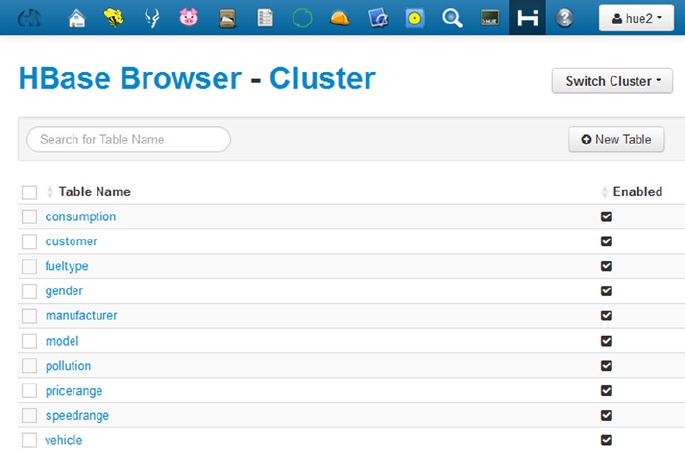This screenshot has height=456, width=685.
Task: Open the Switch Cluster dropdown
Action: pyautogui.click(x=612, y=81)
